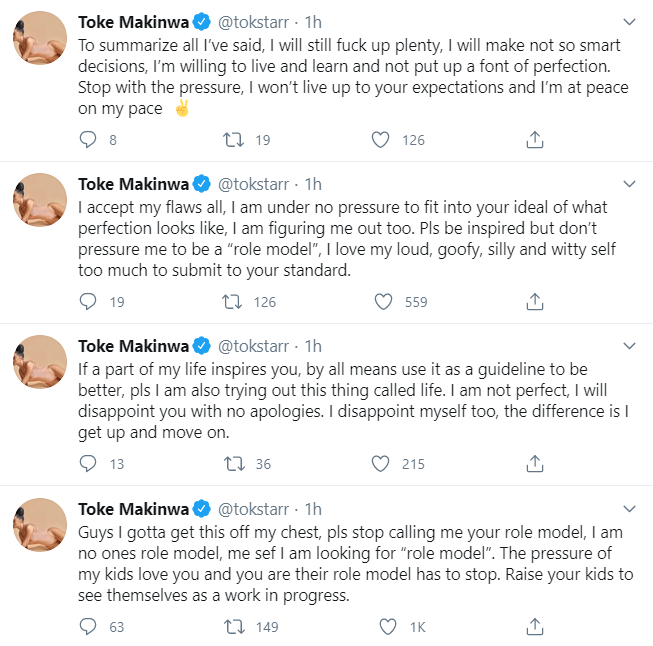This screenshot has width=653, height=646.
Task: Retweet the tweet with 19 retweets
Action: click(234, 140)
